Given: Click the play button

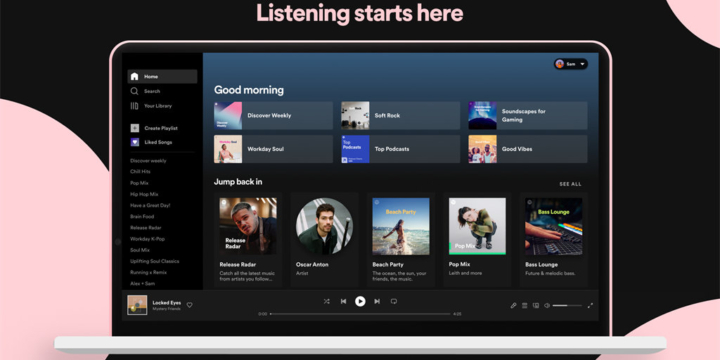Looking at the screenshot, I should [360, 301].
